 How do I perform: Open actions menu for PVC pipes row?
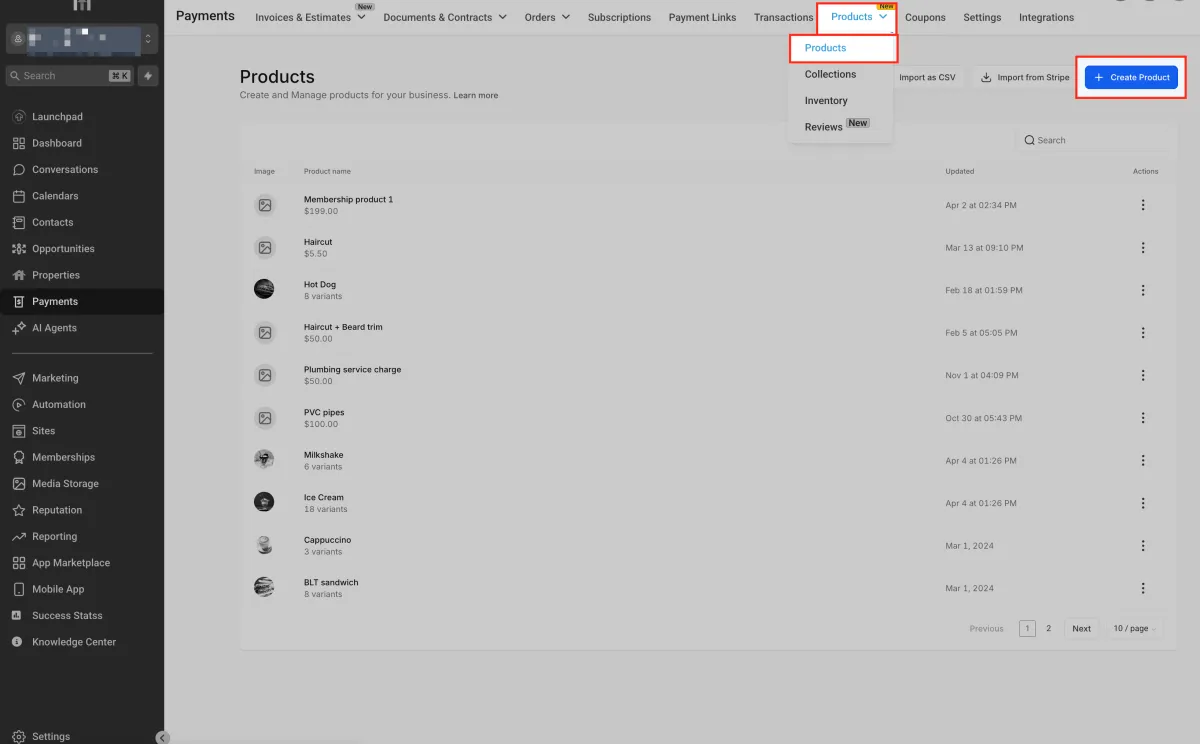point(1143,418)
